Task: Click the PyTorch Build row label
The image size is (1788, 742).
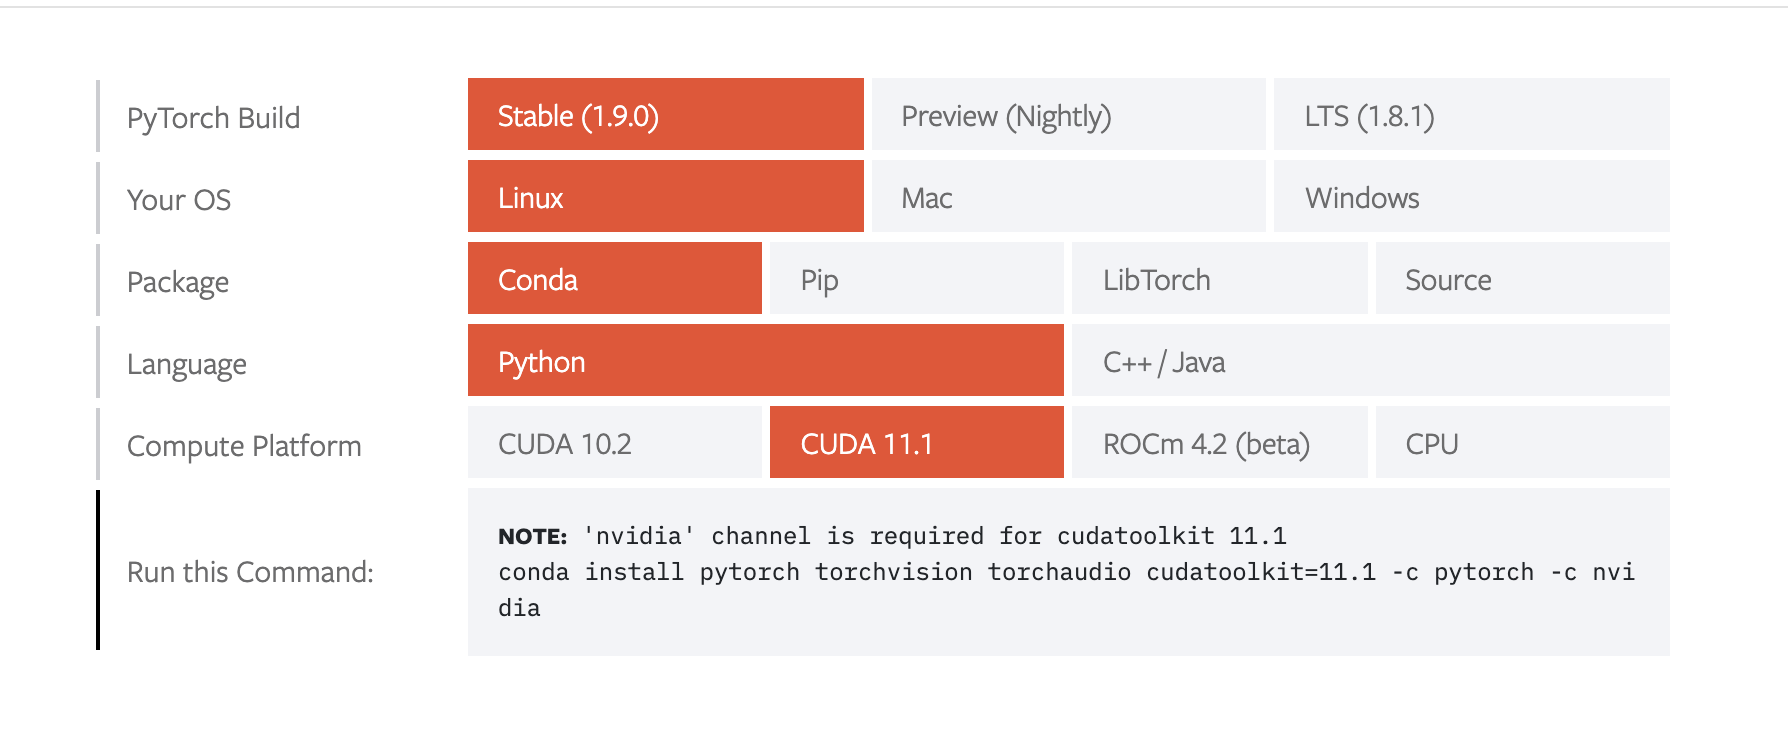Action: pos(213,117)
